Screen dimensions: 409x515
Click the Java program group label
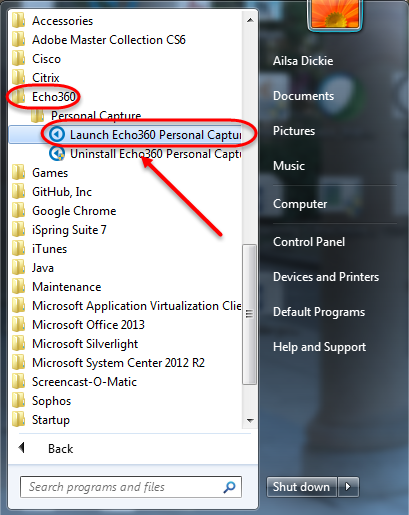[x=43, y=268]
